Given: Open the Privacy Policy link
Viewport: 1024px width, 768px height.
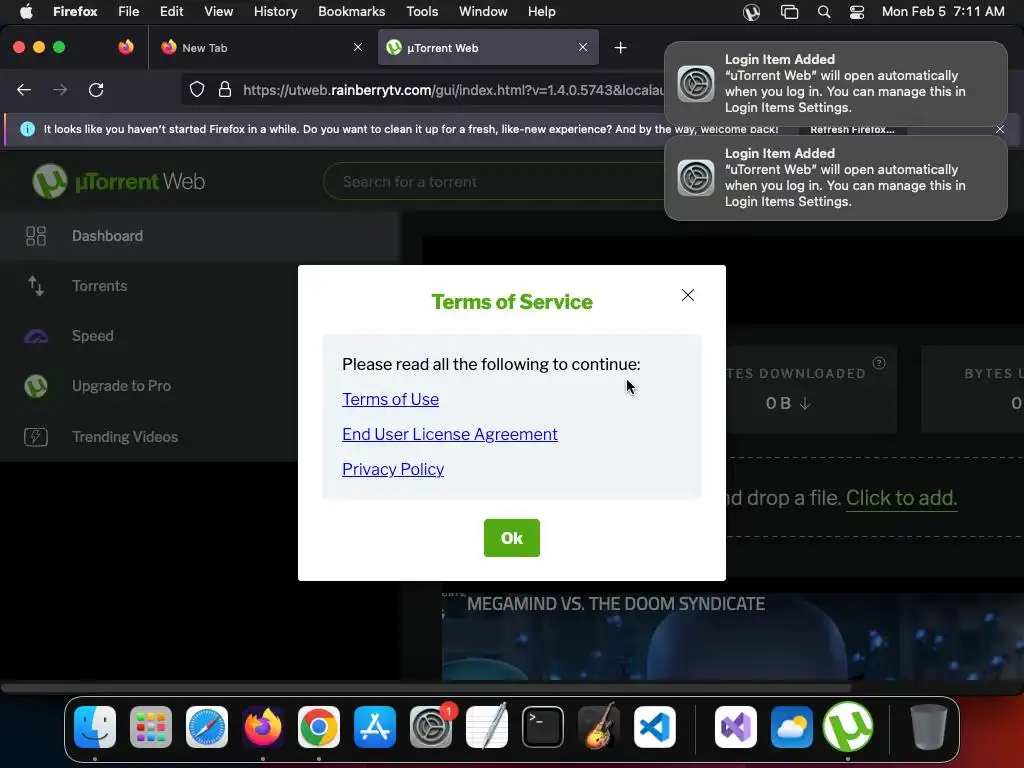Looking at the screenshot, I should pos(392,469).
